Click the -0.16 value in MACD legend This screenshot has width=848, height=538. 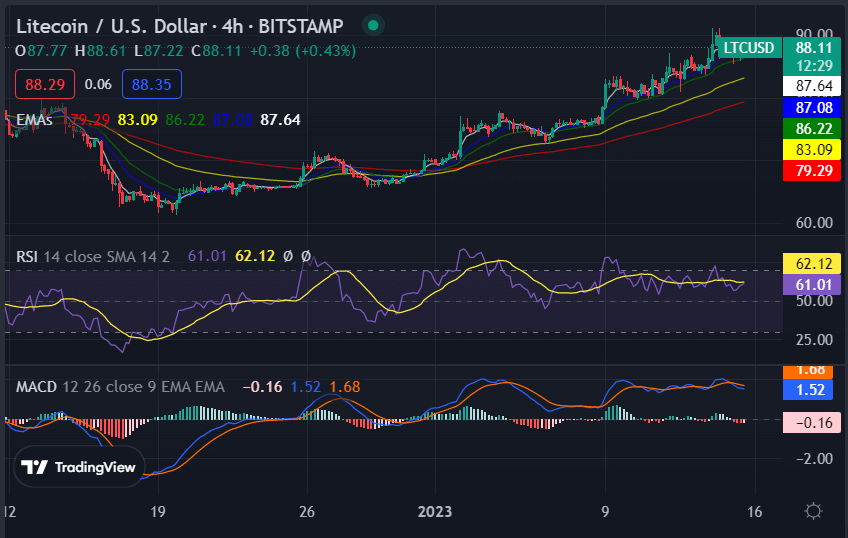(x=262, y=387)
